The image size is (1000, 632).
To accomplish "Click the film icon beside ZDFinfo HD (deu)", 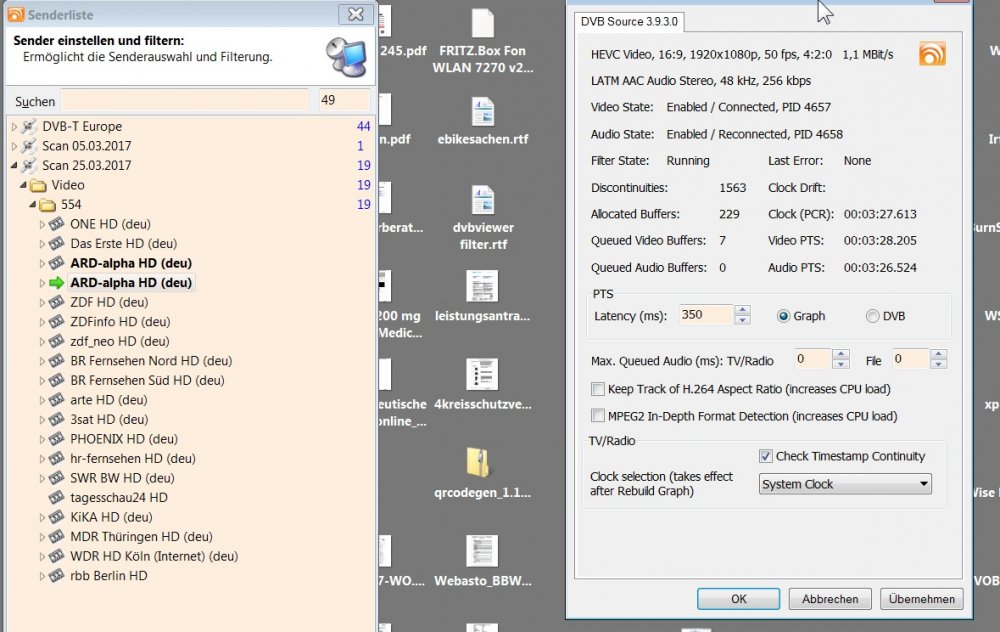I will pos(57,322).
